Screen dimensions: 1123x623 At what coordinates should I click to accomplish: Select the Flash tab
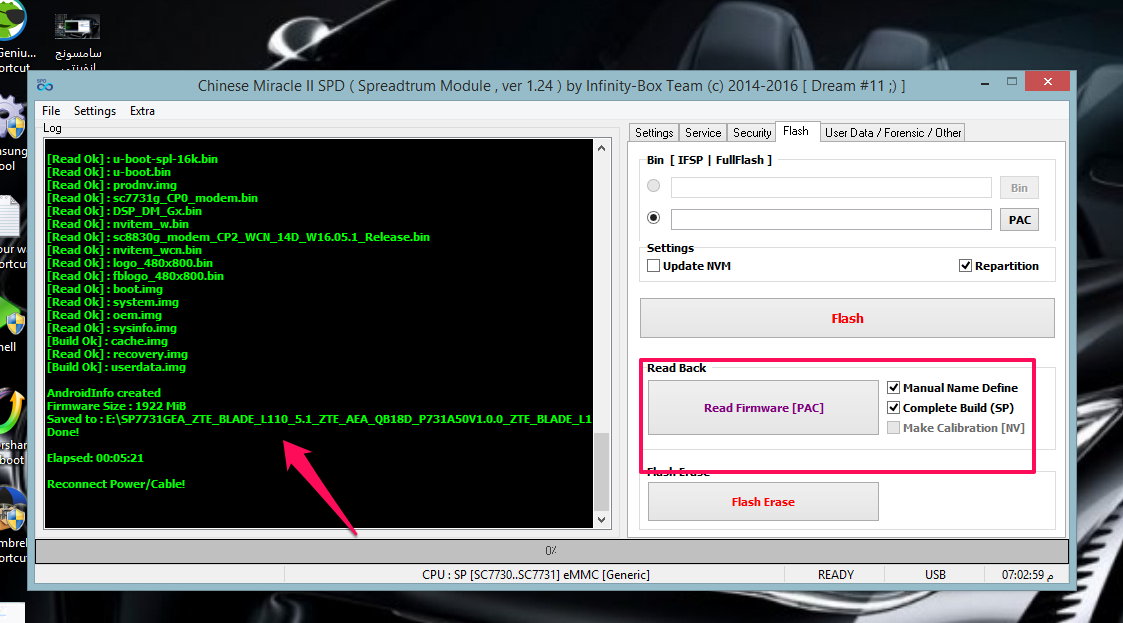click(x=796, y=131)
